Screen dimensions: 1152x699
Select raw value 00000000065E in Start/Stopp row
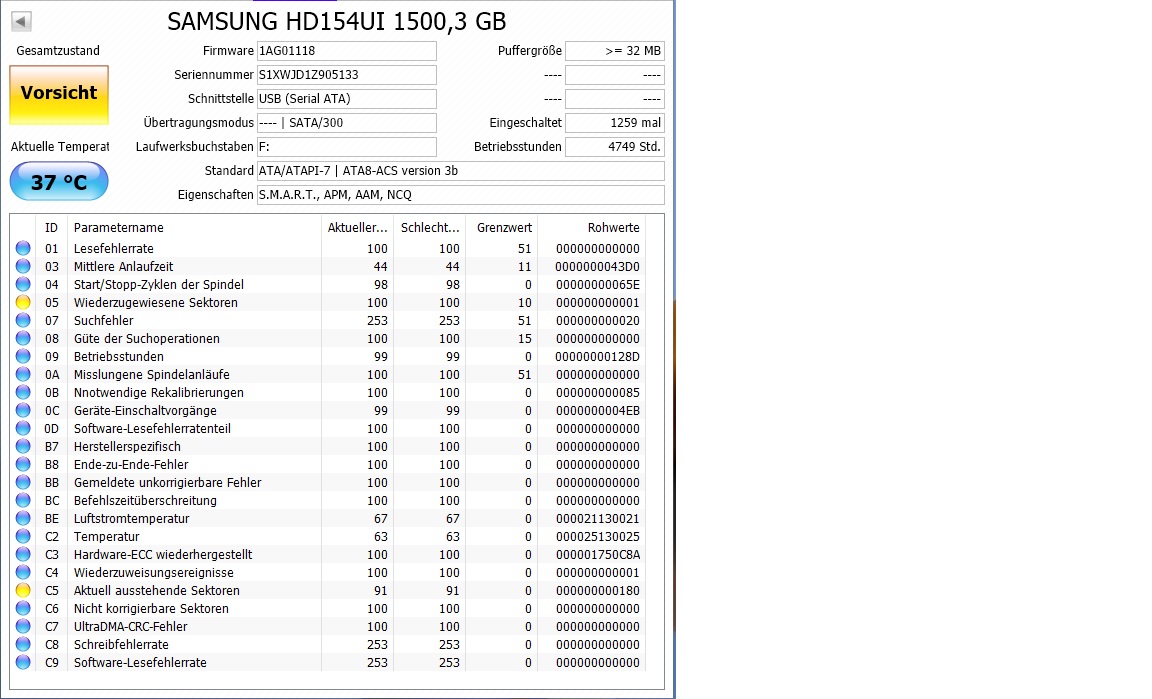[597, 284]
